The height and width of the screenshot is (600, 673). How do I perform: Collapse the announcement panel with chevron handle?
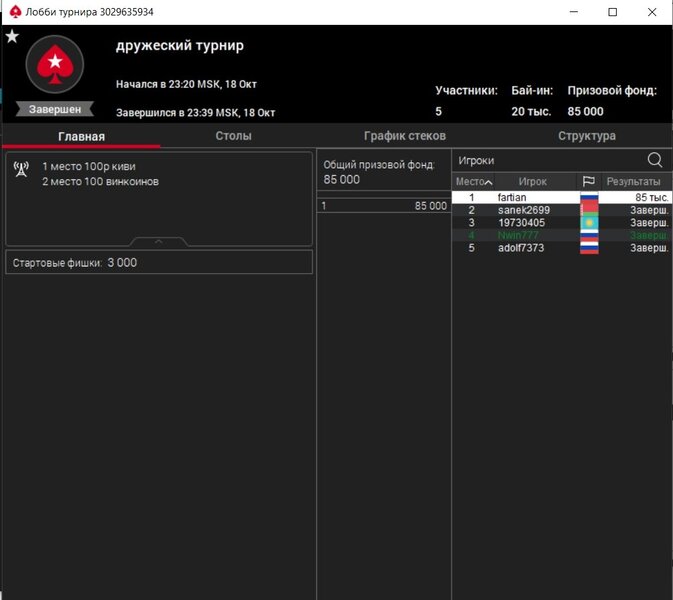click(159, 241)
